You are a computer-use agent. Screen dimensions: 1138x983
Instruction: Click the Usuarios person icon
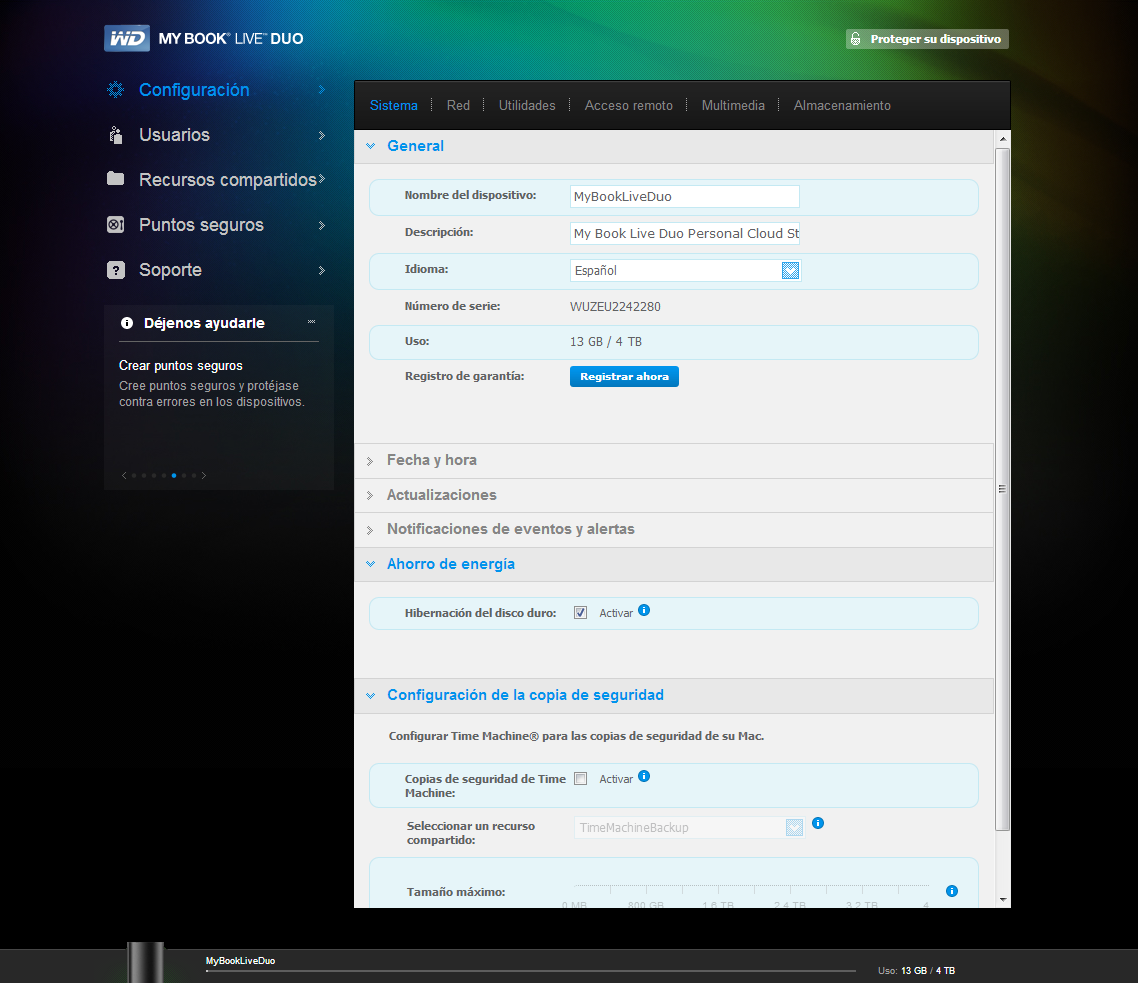115,135
